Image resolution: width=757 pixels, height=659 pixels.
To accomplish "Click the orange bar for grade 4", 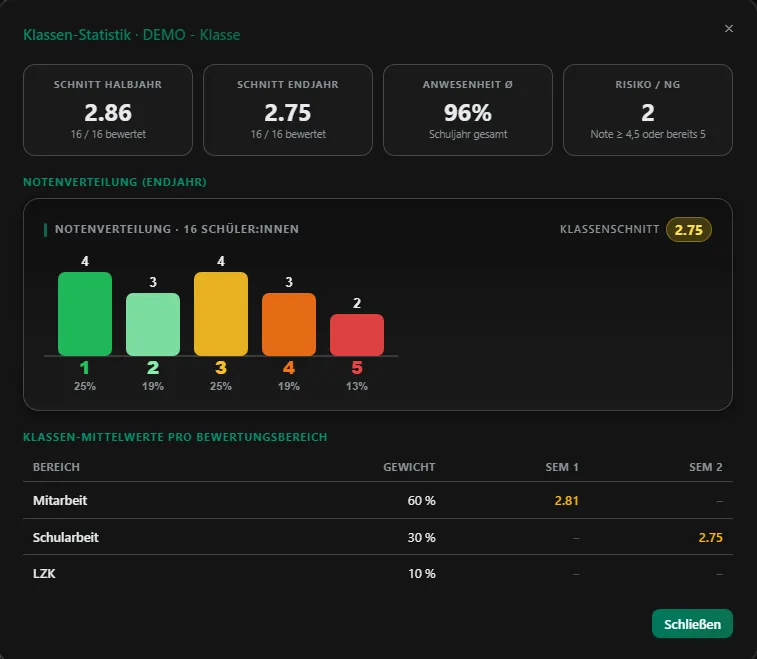I will (x=289, y=324).
